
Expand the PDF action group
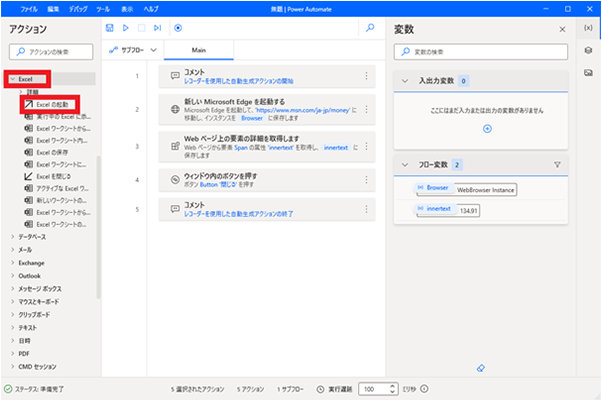[13, 353]
